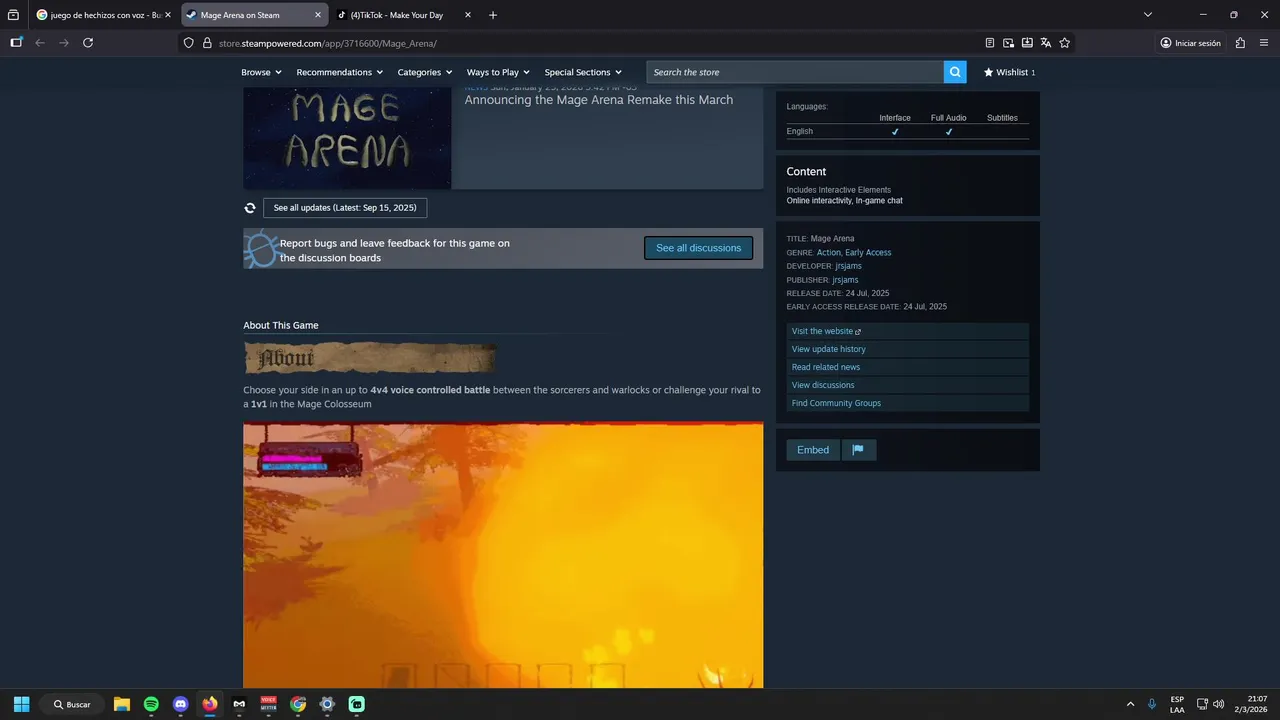1280x720 pixels.
Task: Click the jrsjams developer link
Action: tap(848, 266)
